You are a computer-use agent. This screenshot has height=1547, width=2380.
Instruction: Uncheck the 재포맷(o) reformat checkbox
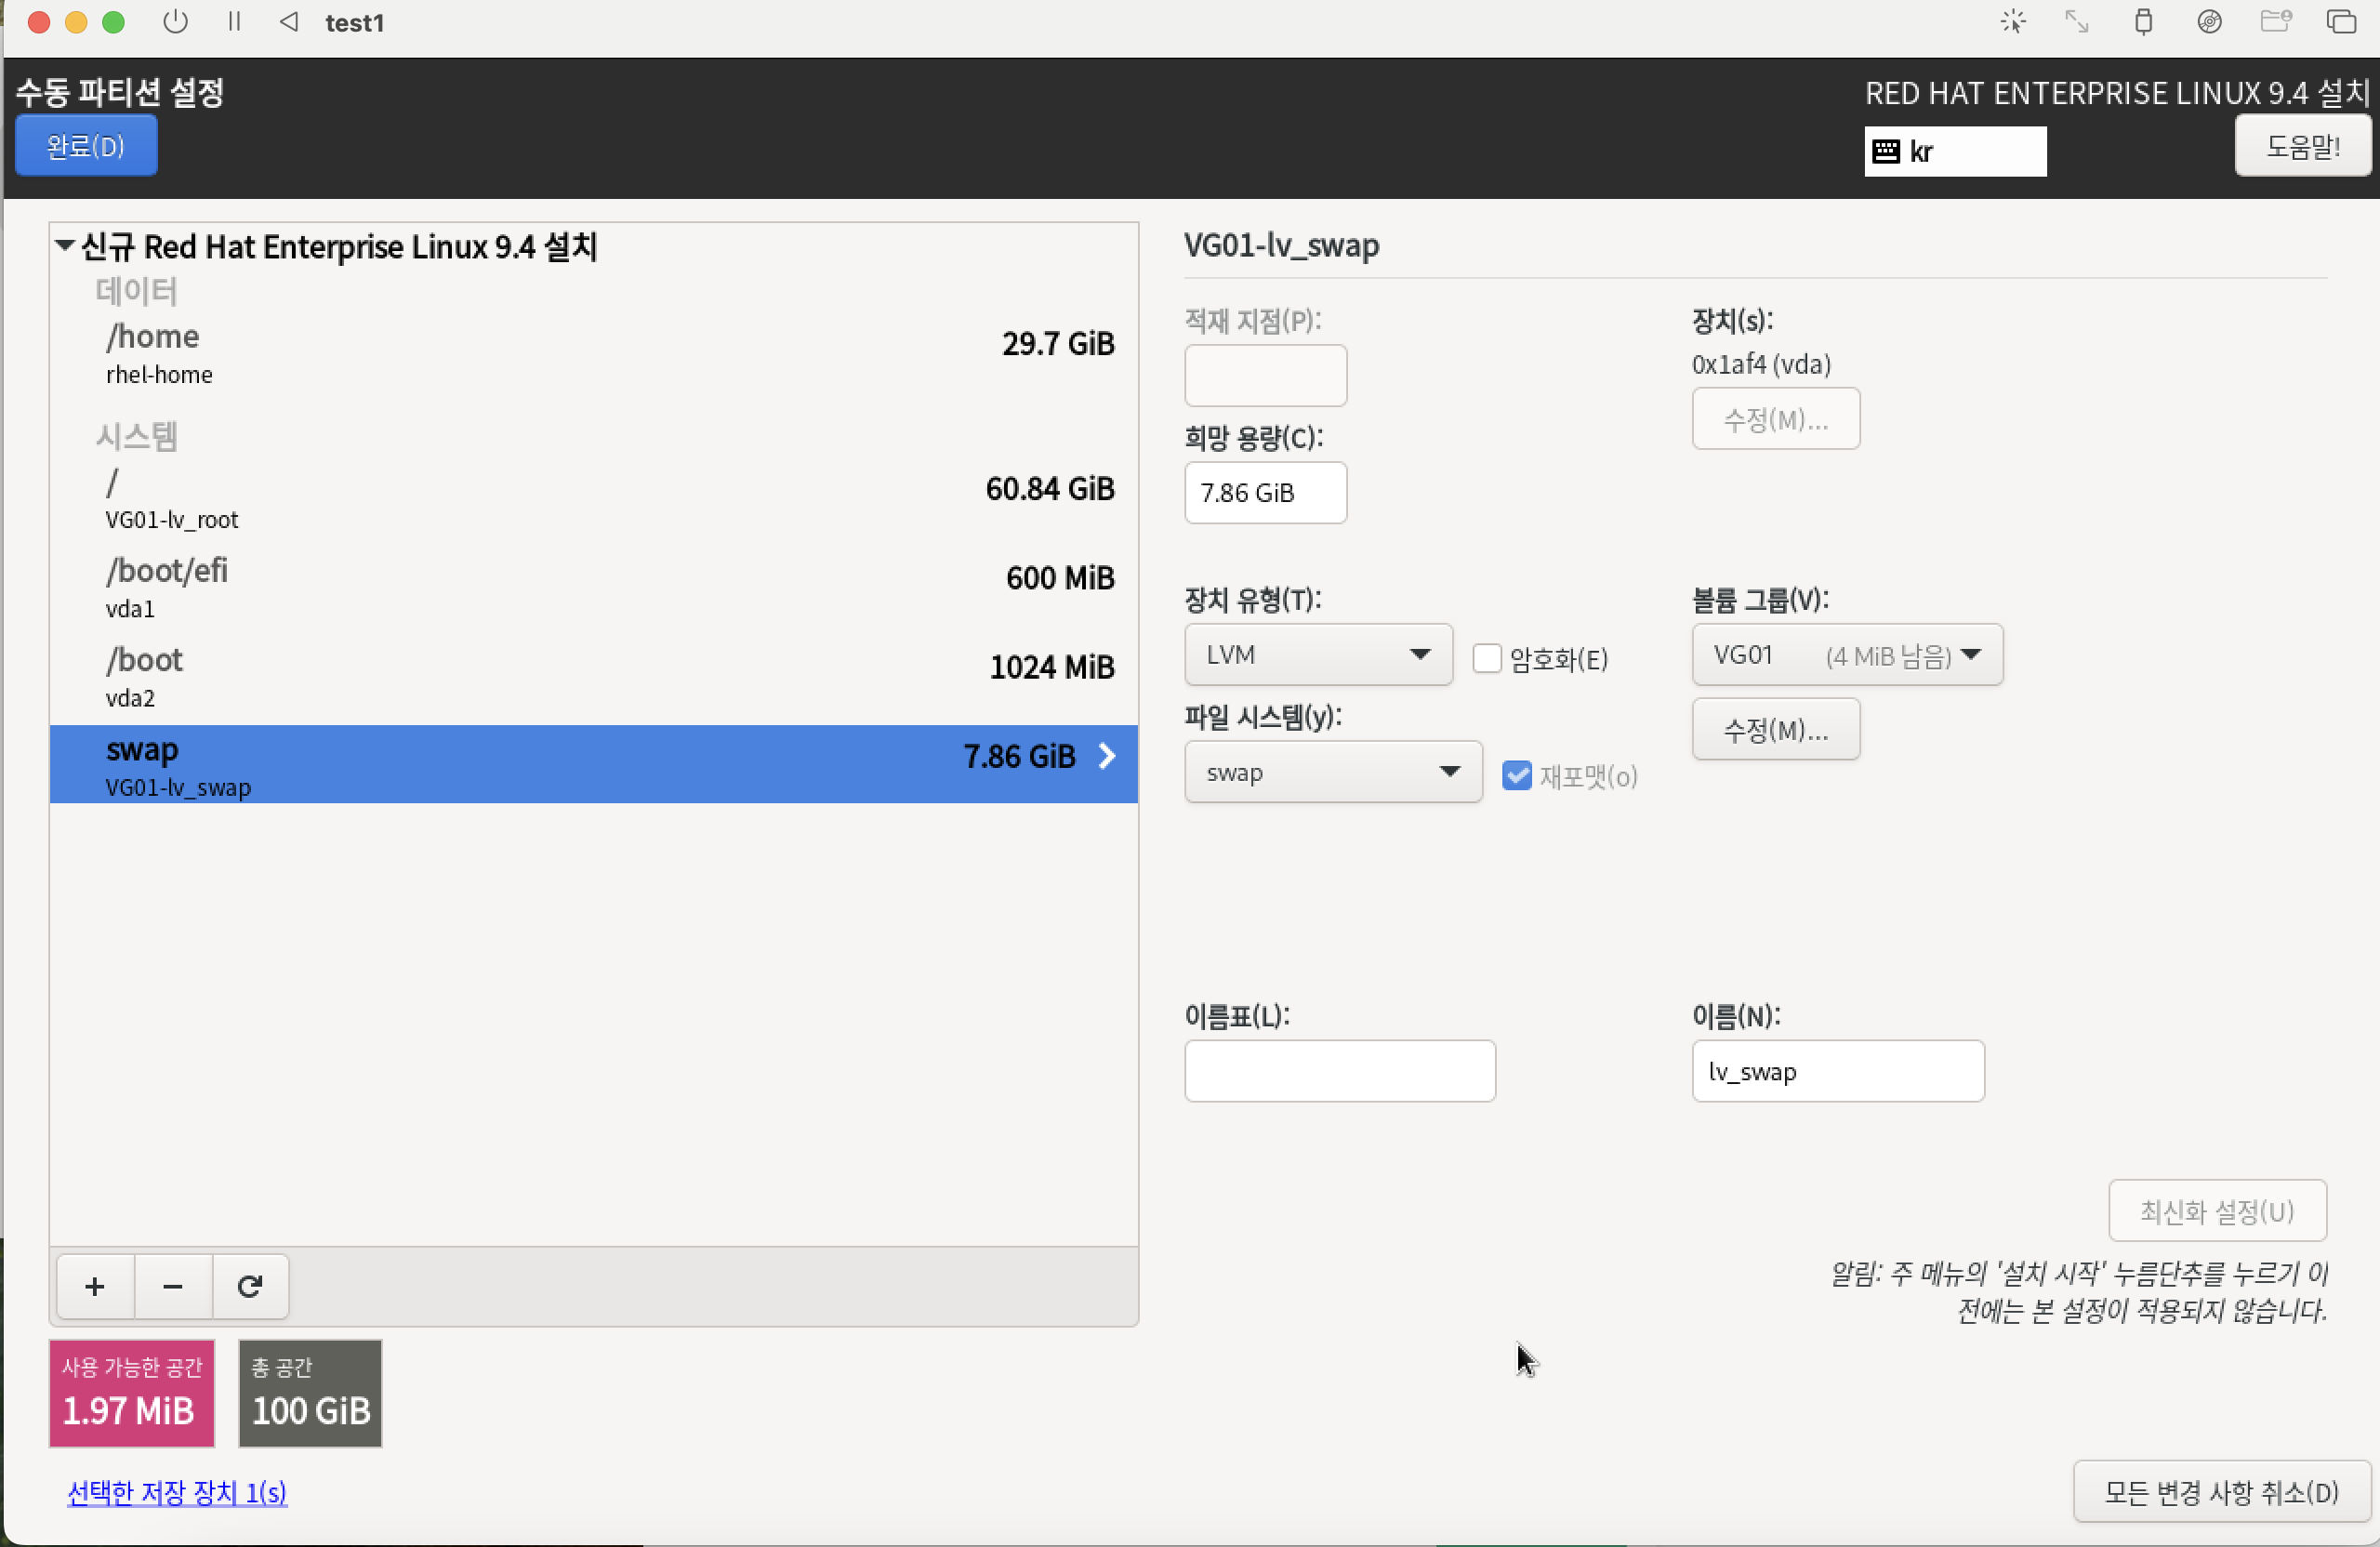coord(1516,775)
